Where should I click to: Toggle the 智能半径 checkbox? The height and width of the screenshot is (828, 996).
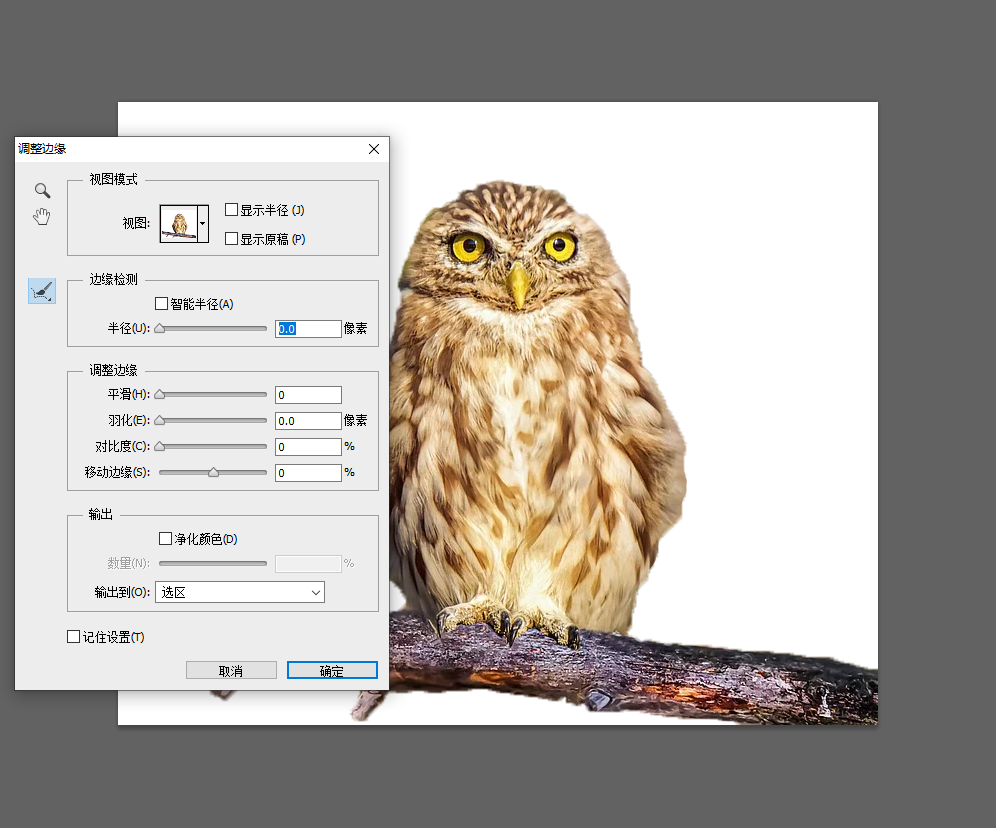162,303
